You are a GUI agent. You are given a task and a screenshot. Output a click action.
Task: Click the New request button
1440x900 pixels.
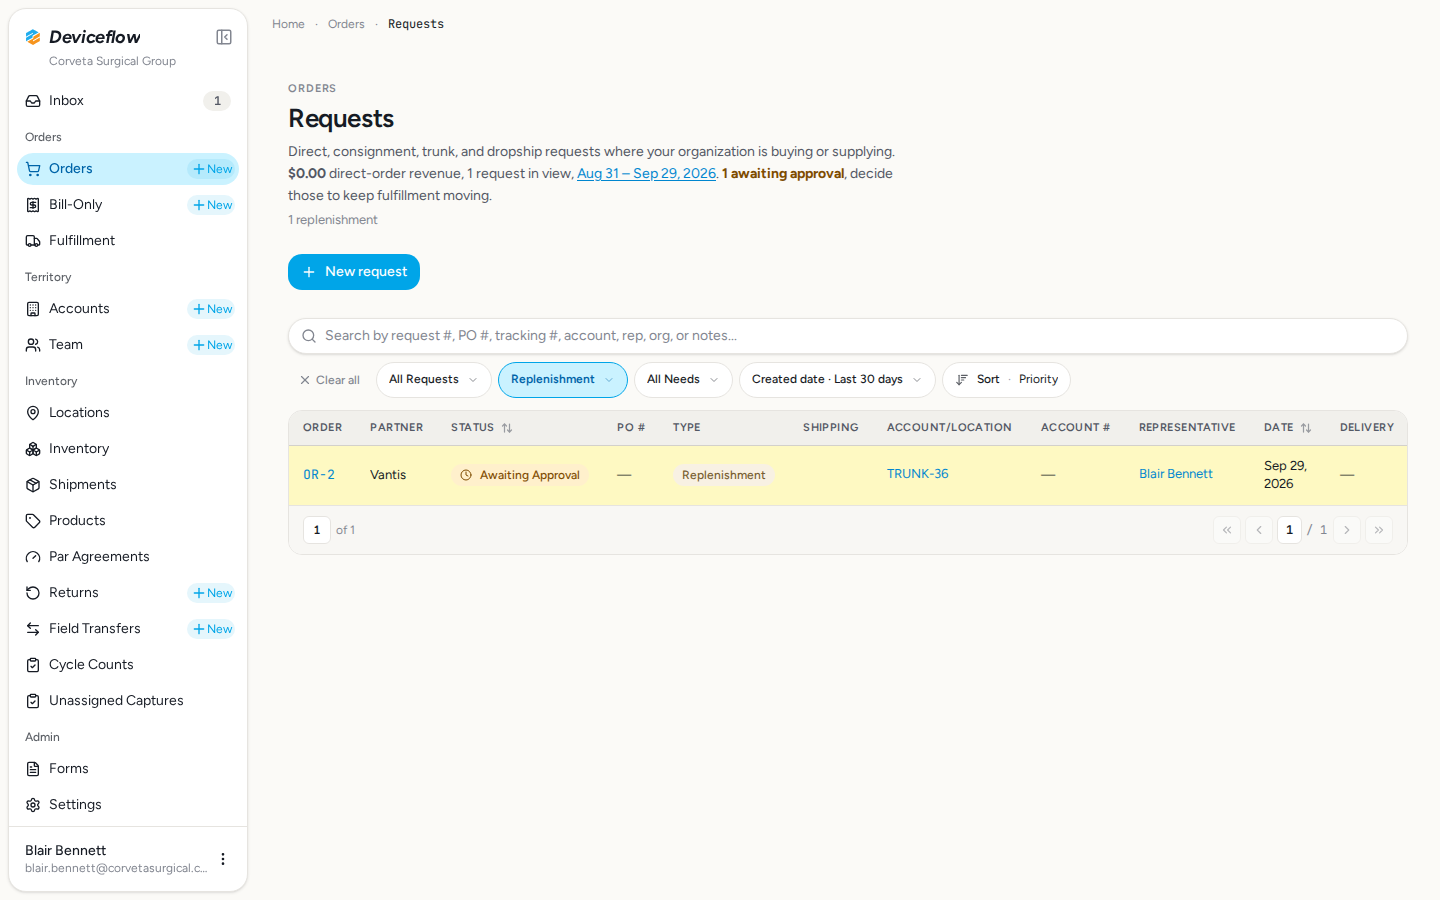354,272
